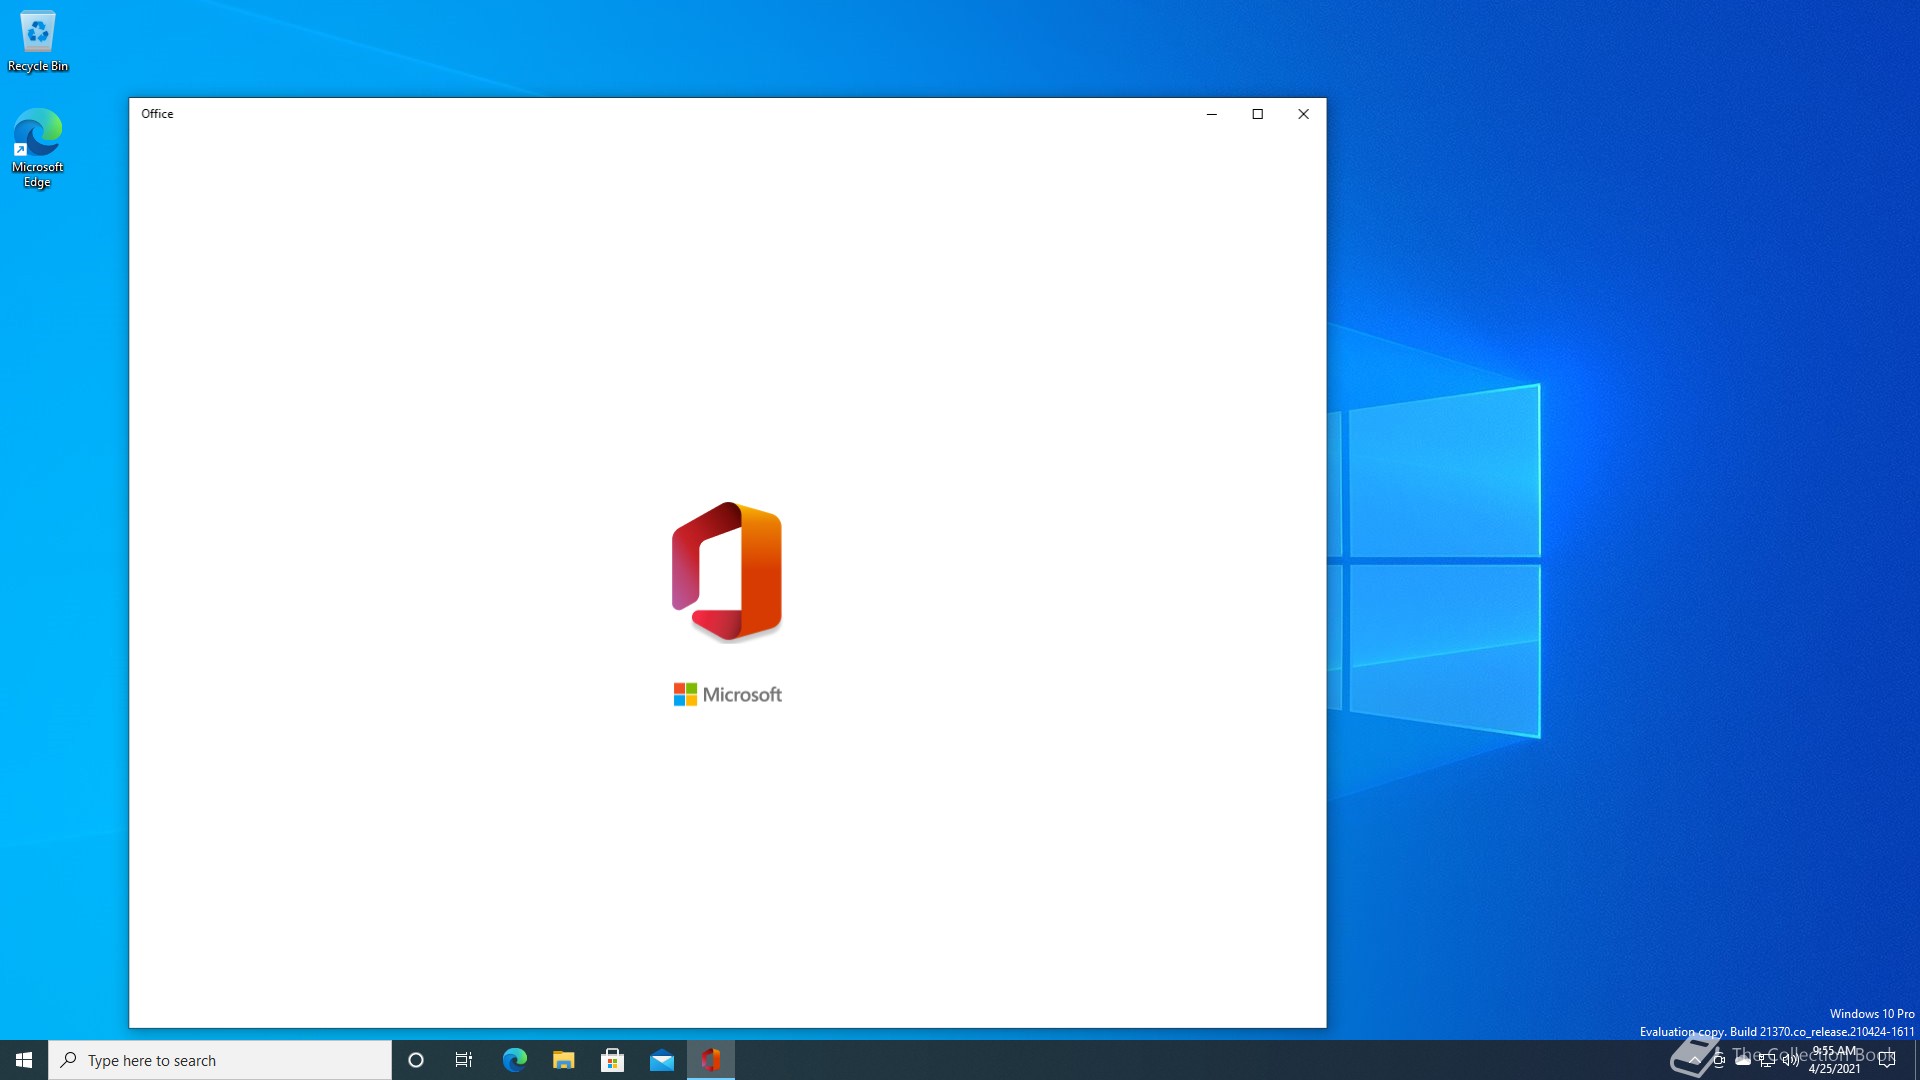Launch Microsoft Edge from the taskbar
Viewport: 1920px width, 1080px height.
pos(514,1060)
